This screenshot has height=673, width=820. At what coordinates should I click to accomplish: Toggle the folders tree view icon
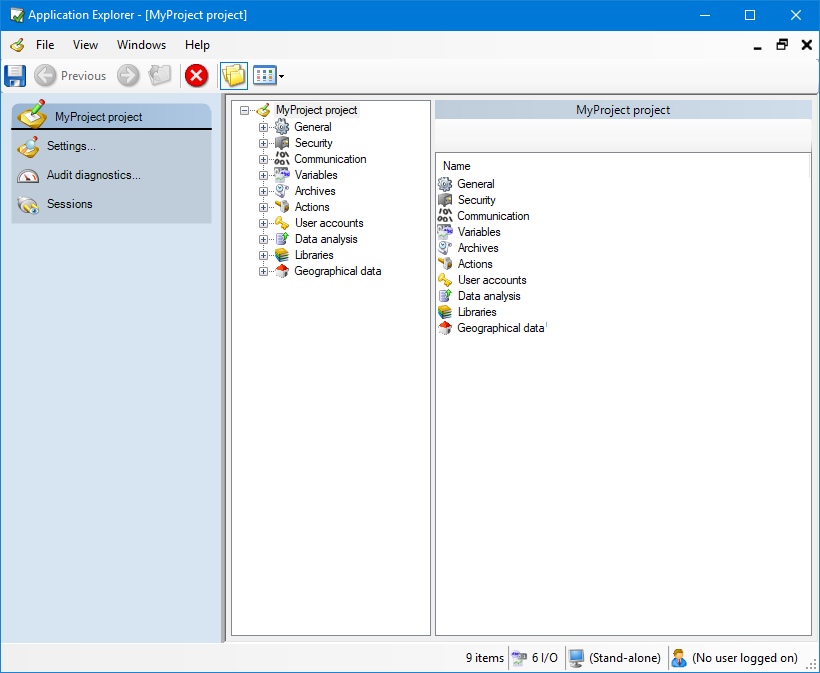tap(234, 76)
